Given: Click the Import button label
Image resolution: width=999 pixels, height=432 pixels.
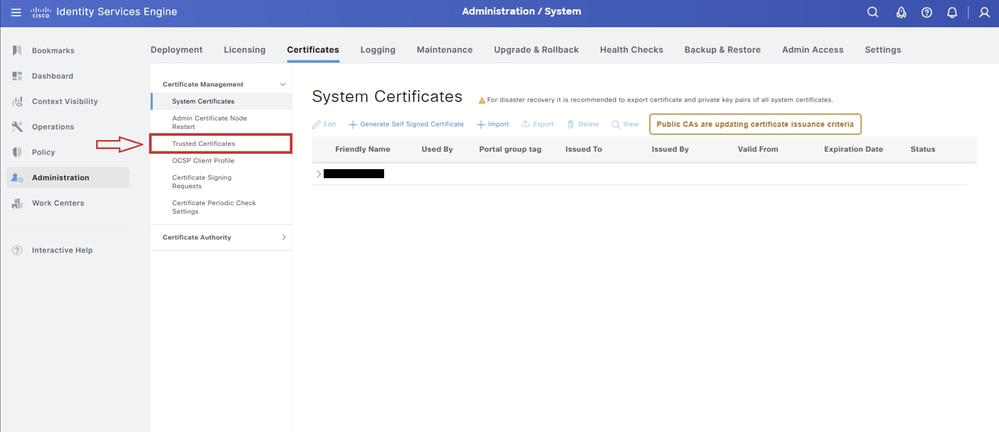Looking at the screenshot, I should coord(498,124).
